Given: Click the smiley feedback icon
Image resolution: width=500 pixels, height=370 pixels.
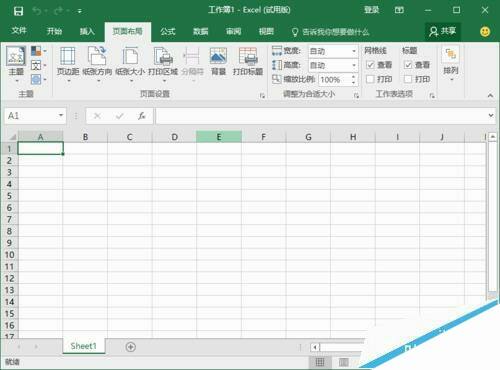Looking at the screenshot, I should 485,32.
